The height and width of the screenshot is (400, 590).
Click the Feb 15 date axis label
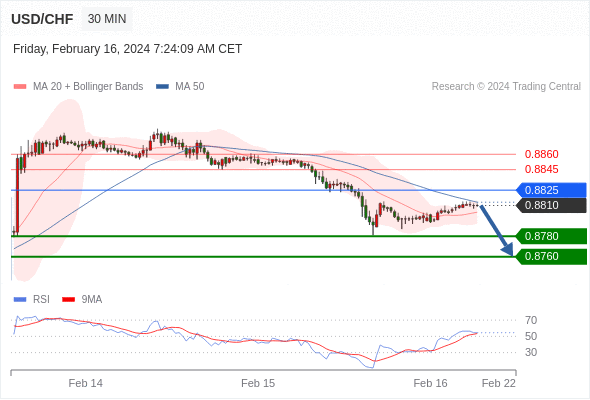click(258, 383)
